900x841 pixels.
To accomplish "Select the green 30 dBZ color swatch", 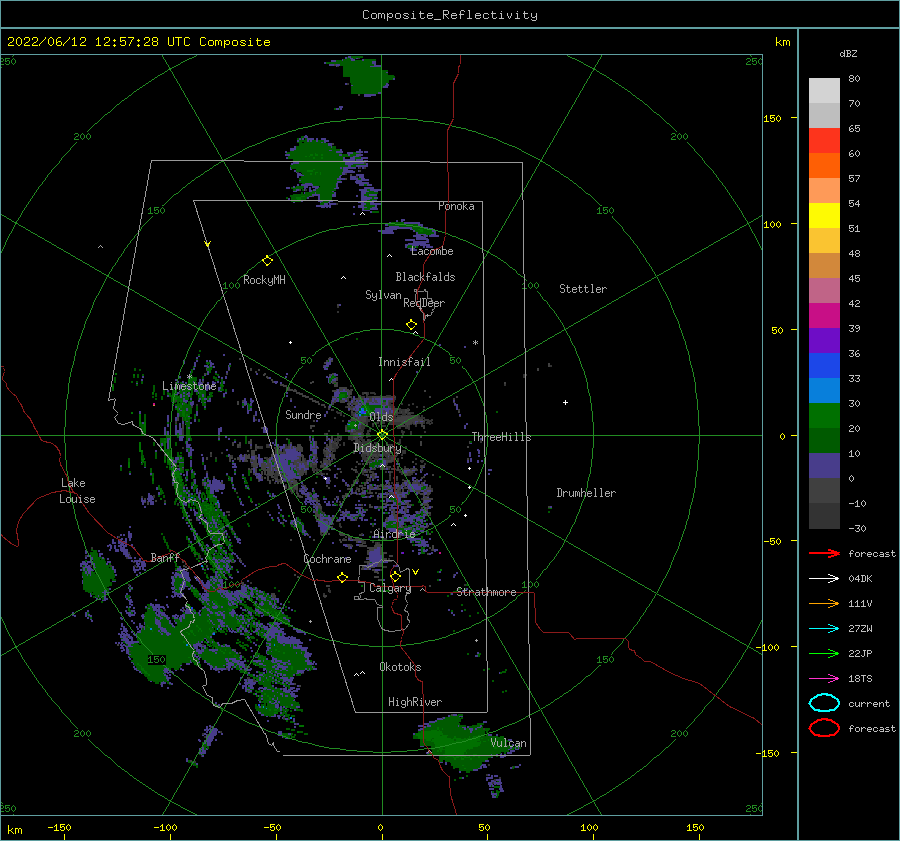I will click(x=824, y=416).
